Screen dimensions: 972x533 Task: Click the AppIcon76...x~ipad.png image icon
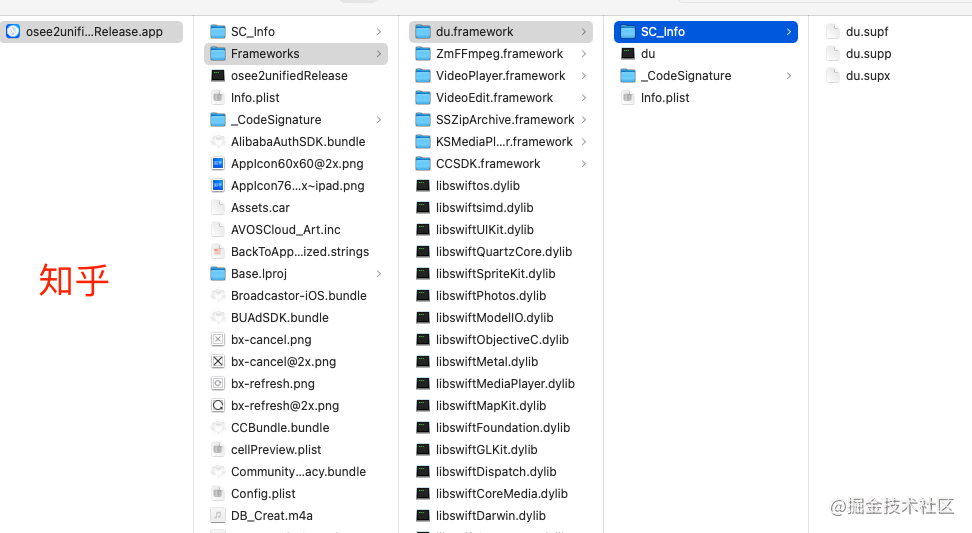[x=218, y=185]
